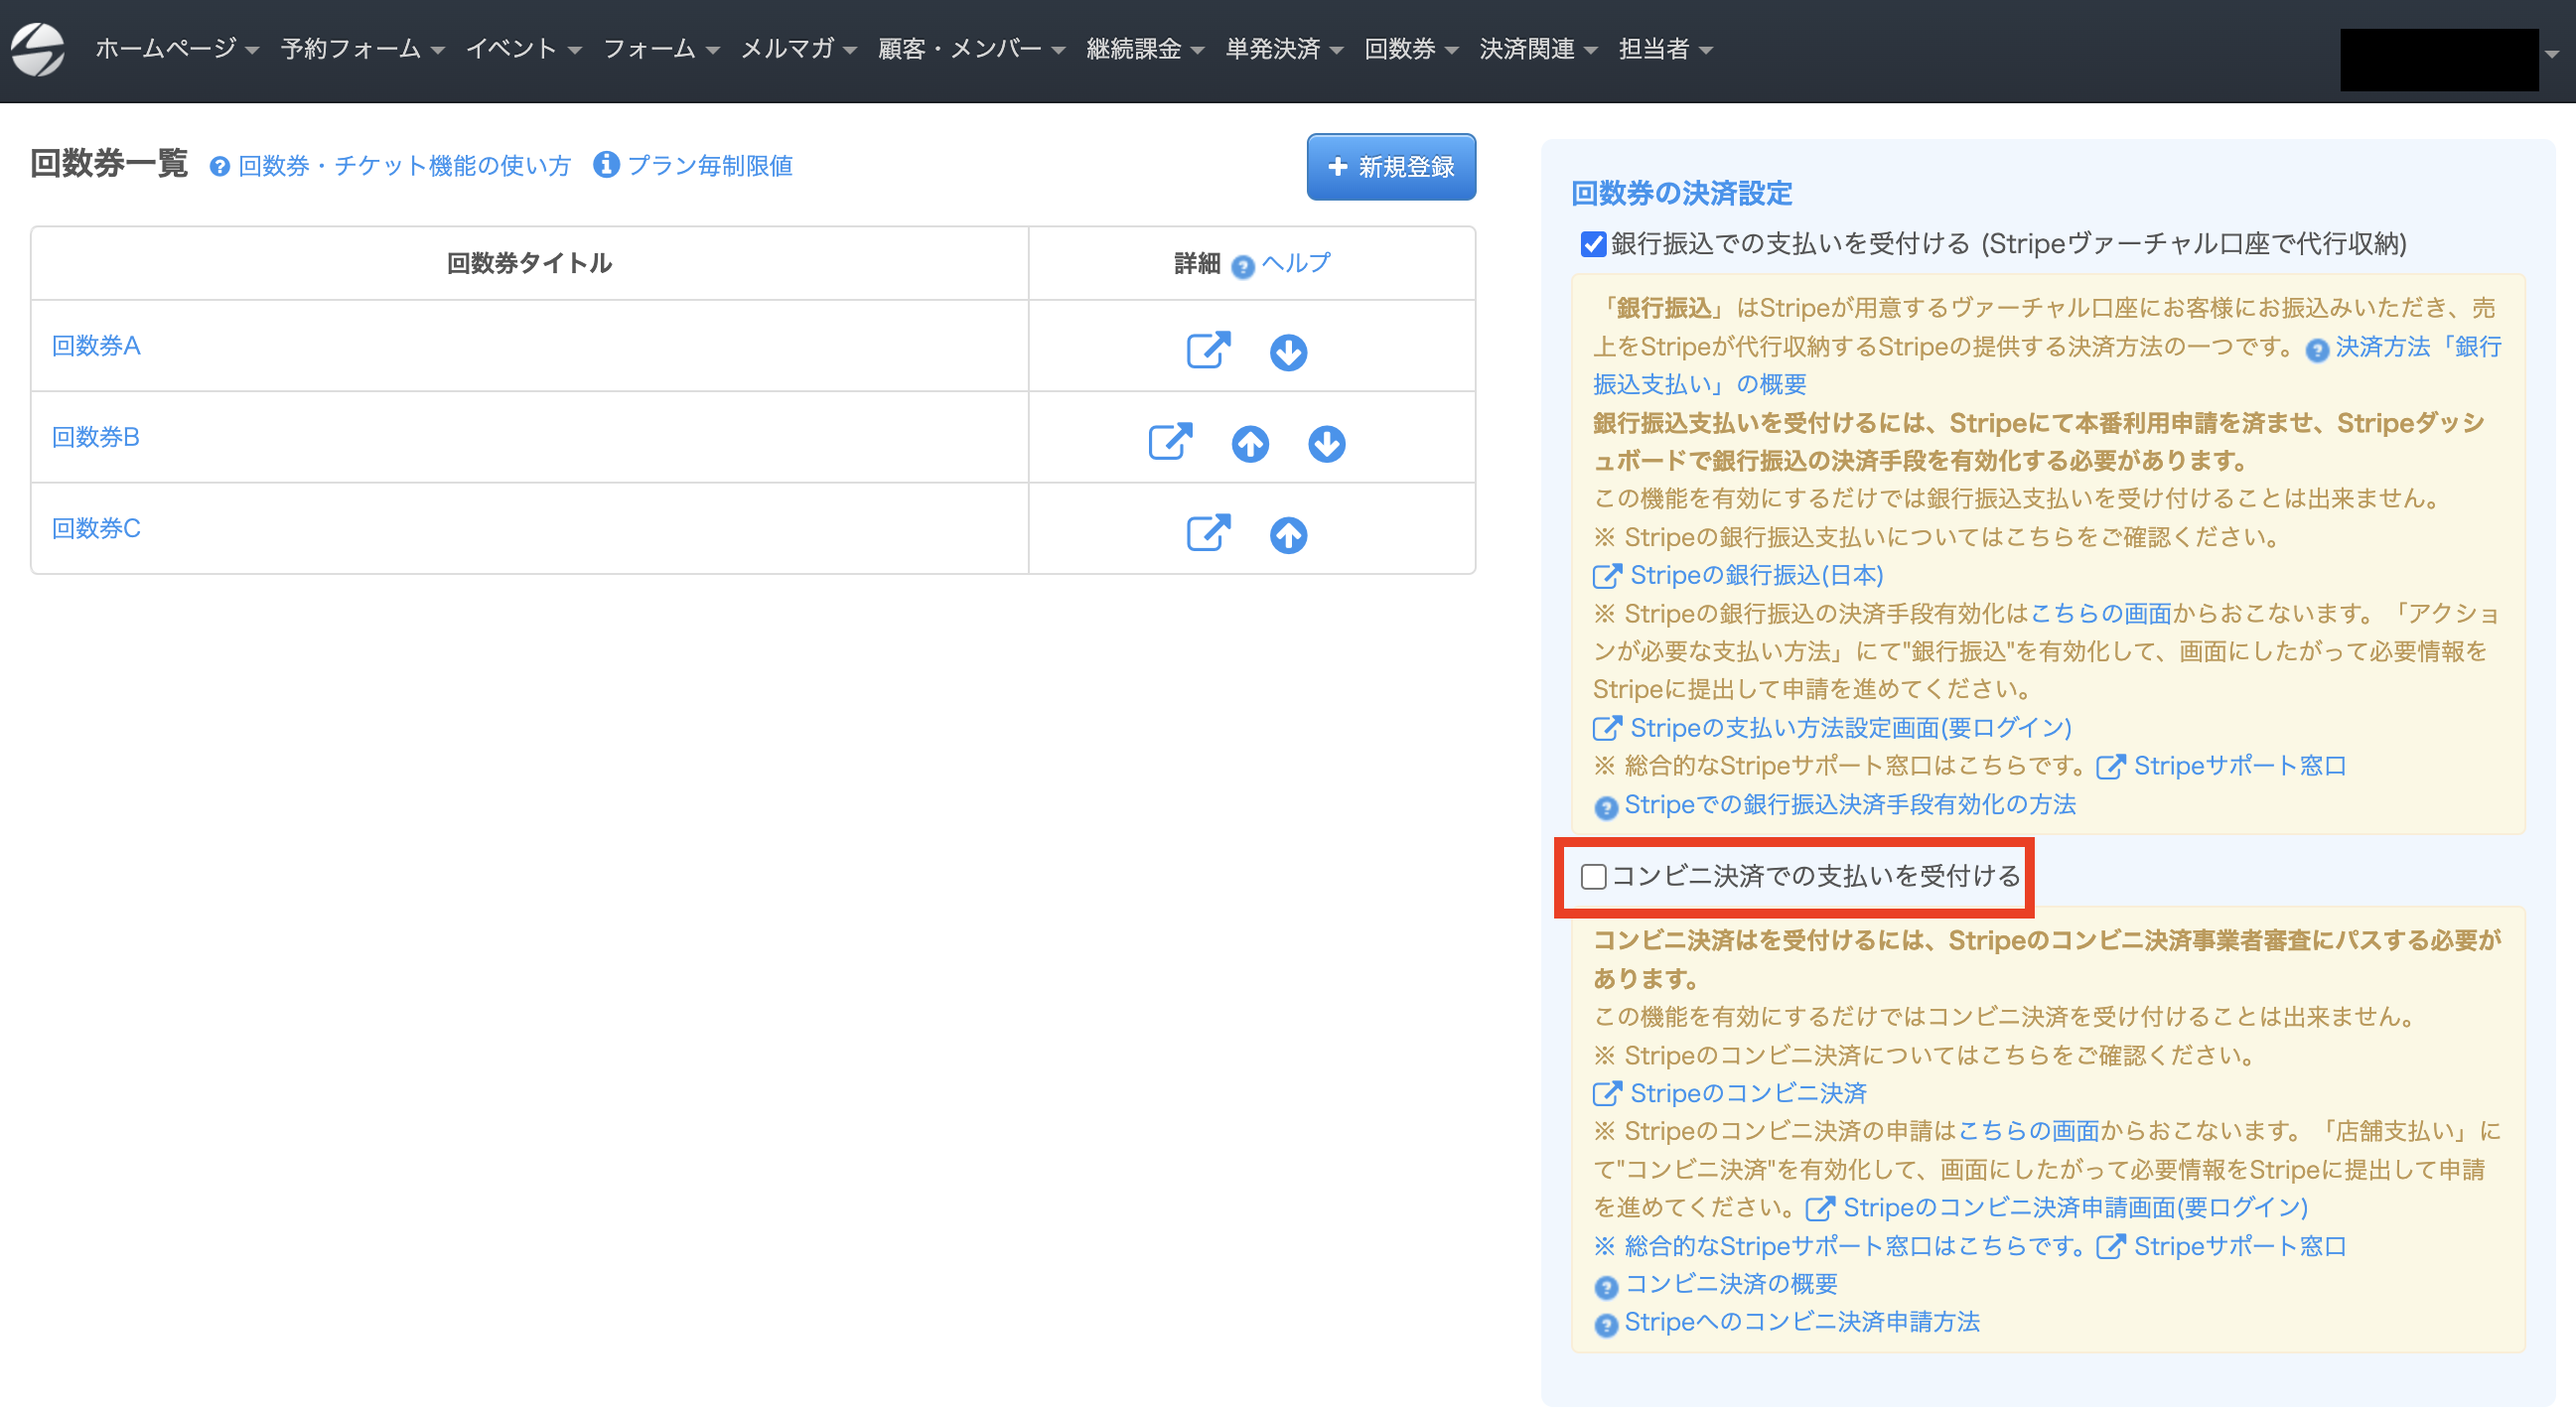Expand the 顧客・メンバー menu
The image size is (2576, 1416).
[x=972, y=48]
